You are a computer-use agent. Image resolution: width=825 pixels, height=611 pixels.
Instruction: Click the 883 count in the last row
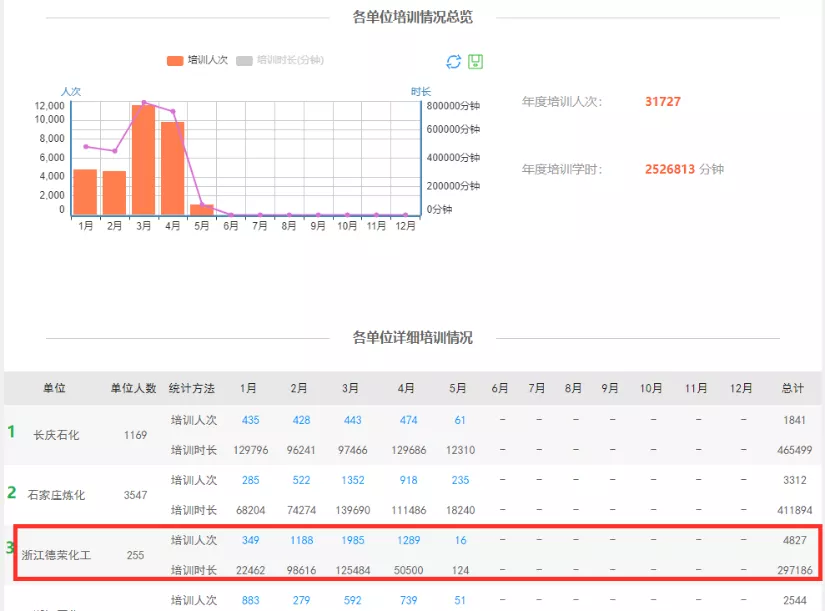250,600
